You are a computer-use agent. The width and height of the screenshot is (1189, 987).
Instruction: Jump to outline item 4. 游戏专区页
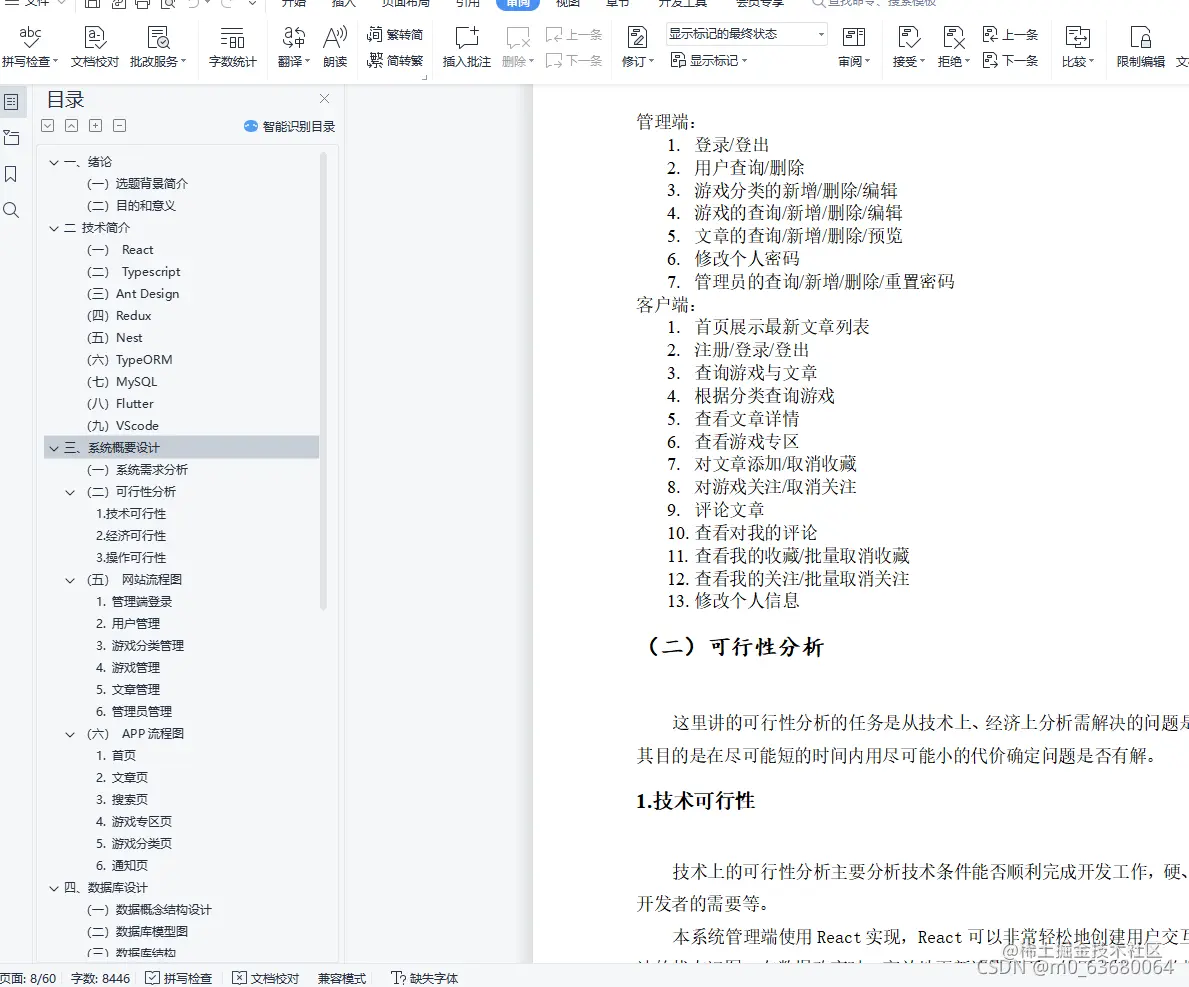[x=133, y=821]
